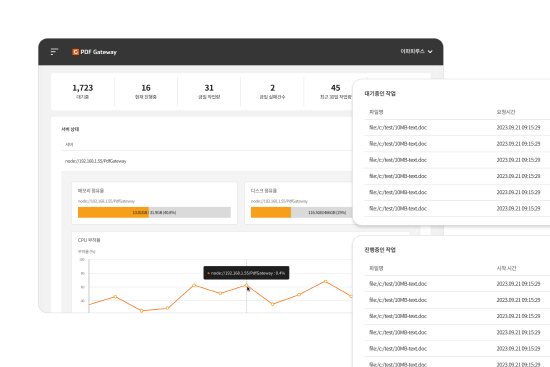Click the orange disk usage bar

click(x=271, y=212)
